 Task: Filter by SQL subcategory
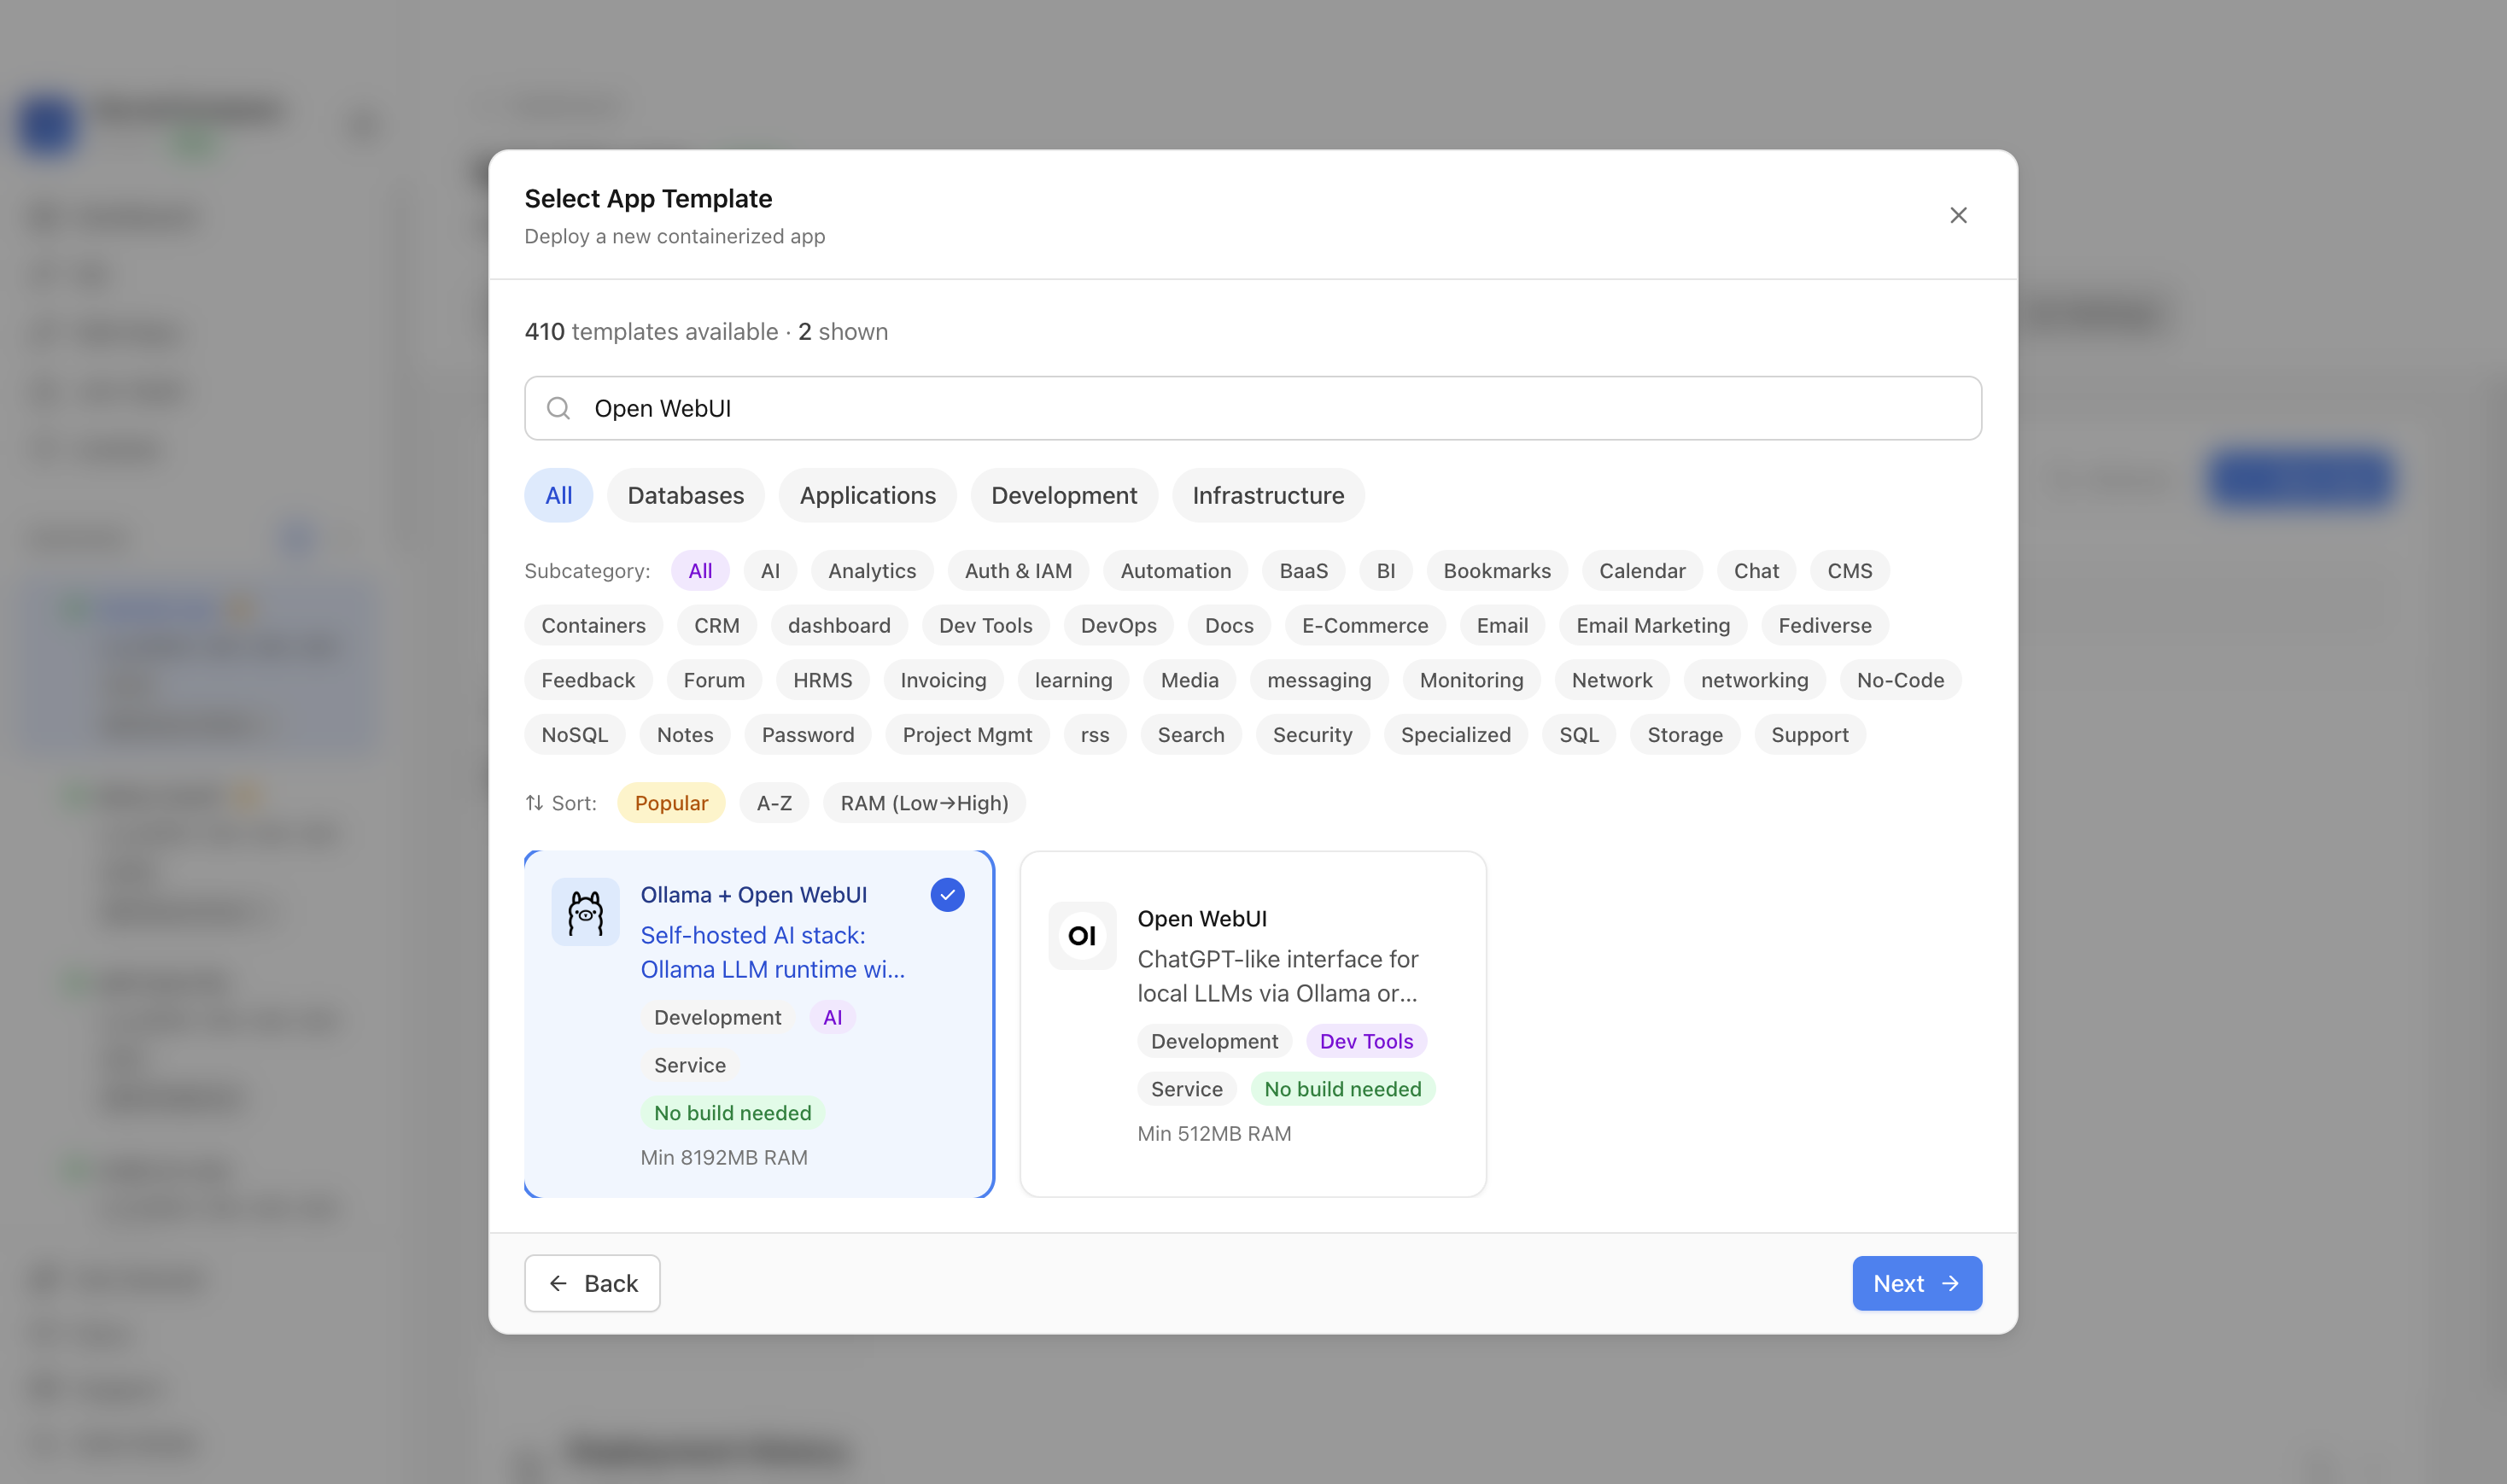[1579, 735]
